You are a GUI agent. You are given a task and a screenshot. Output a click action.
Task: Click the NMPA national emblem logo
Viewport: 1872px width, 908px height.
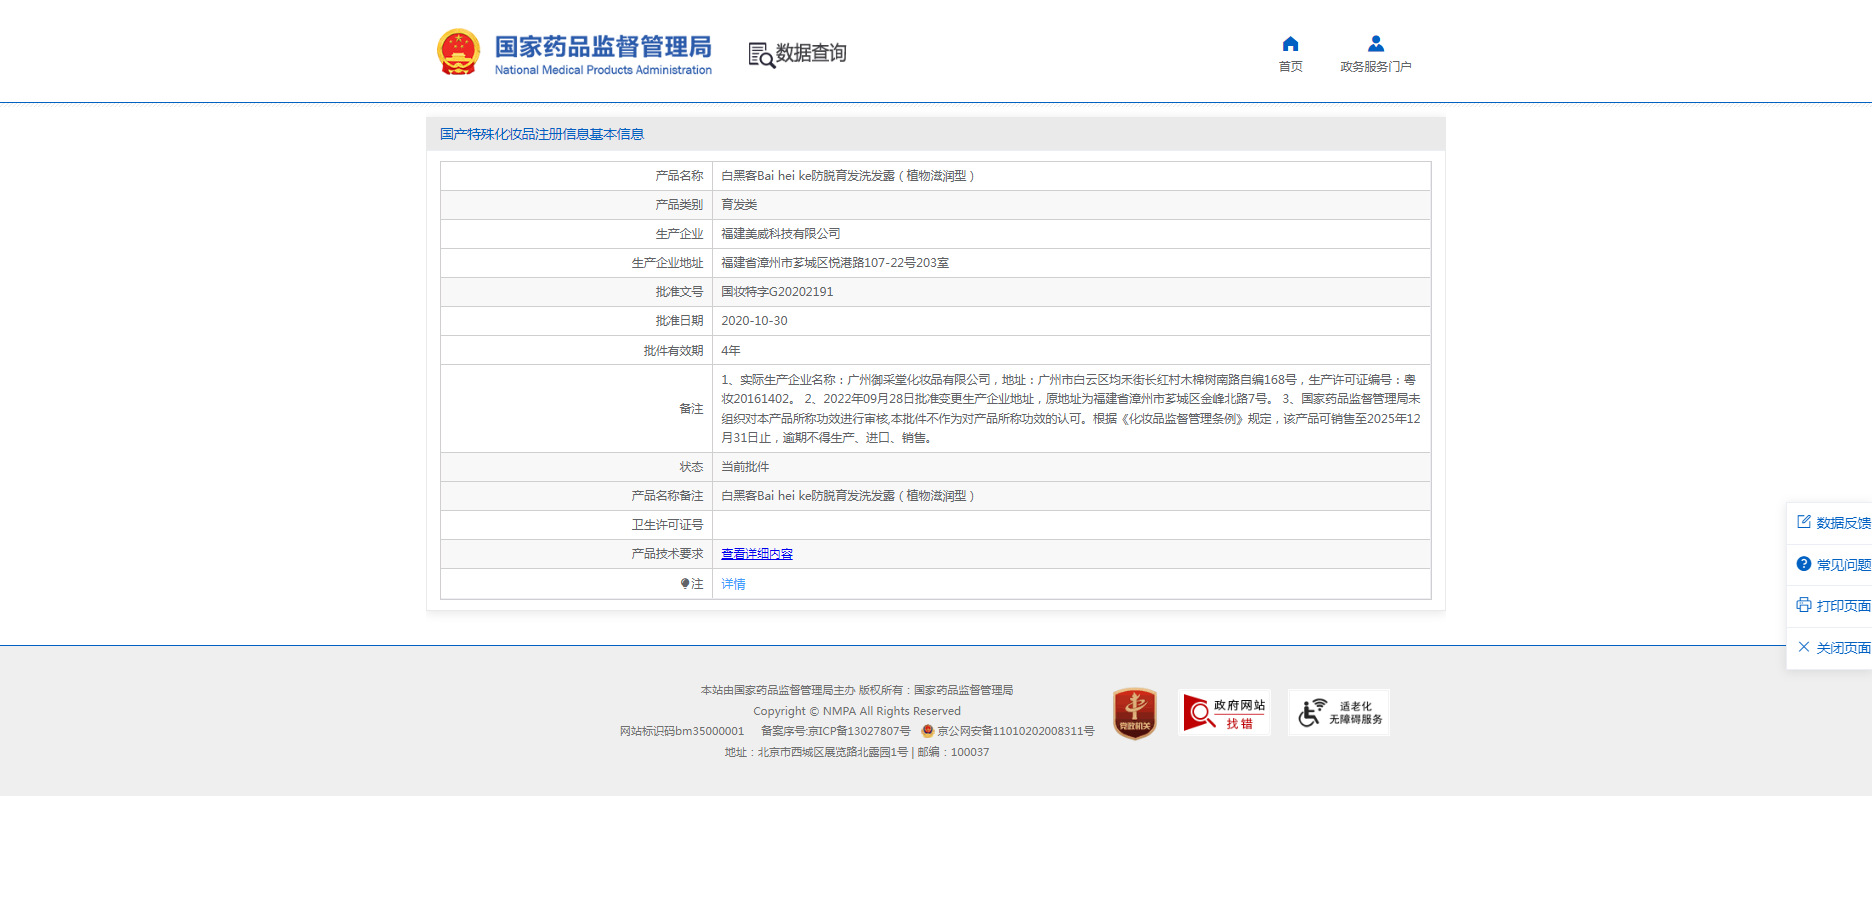[x=458, y=51]
